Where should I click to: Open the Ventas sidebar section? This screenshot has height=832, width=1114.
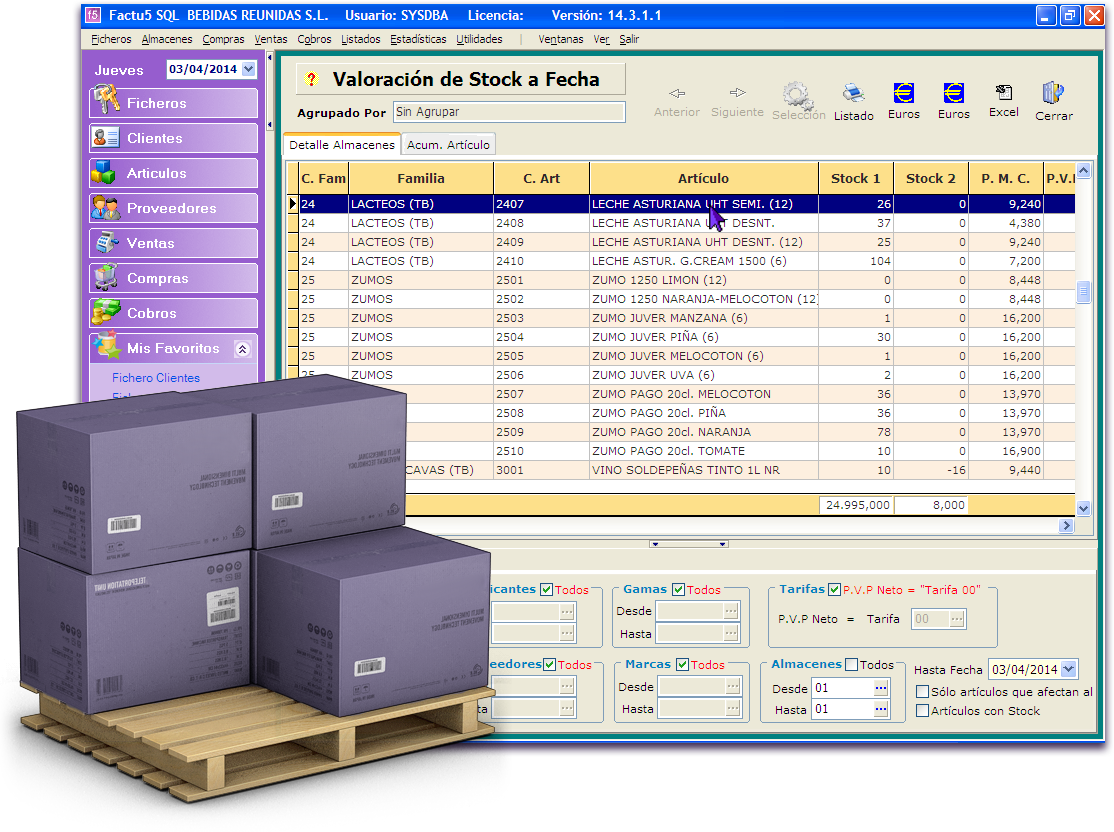(174, 243)
